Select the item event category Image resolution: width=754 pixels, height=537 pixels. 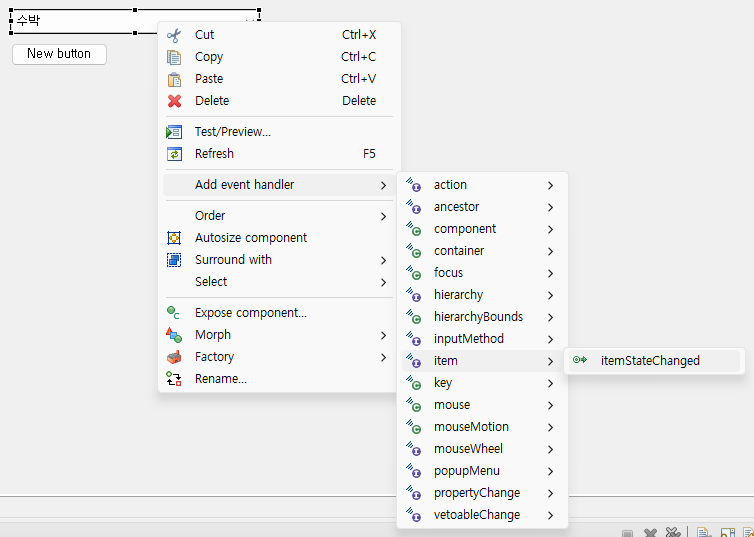tap(482, 361)
